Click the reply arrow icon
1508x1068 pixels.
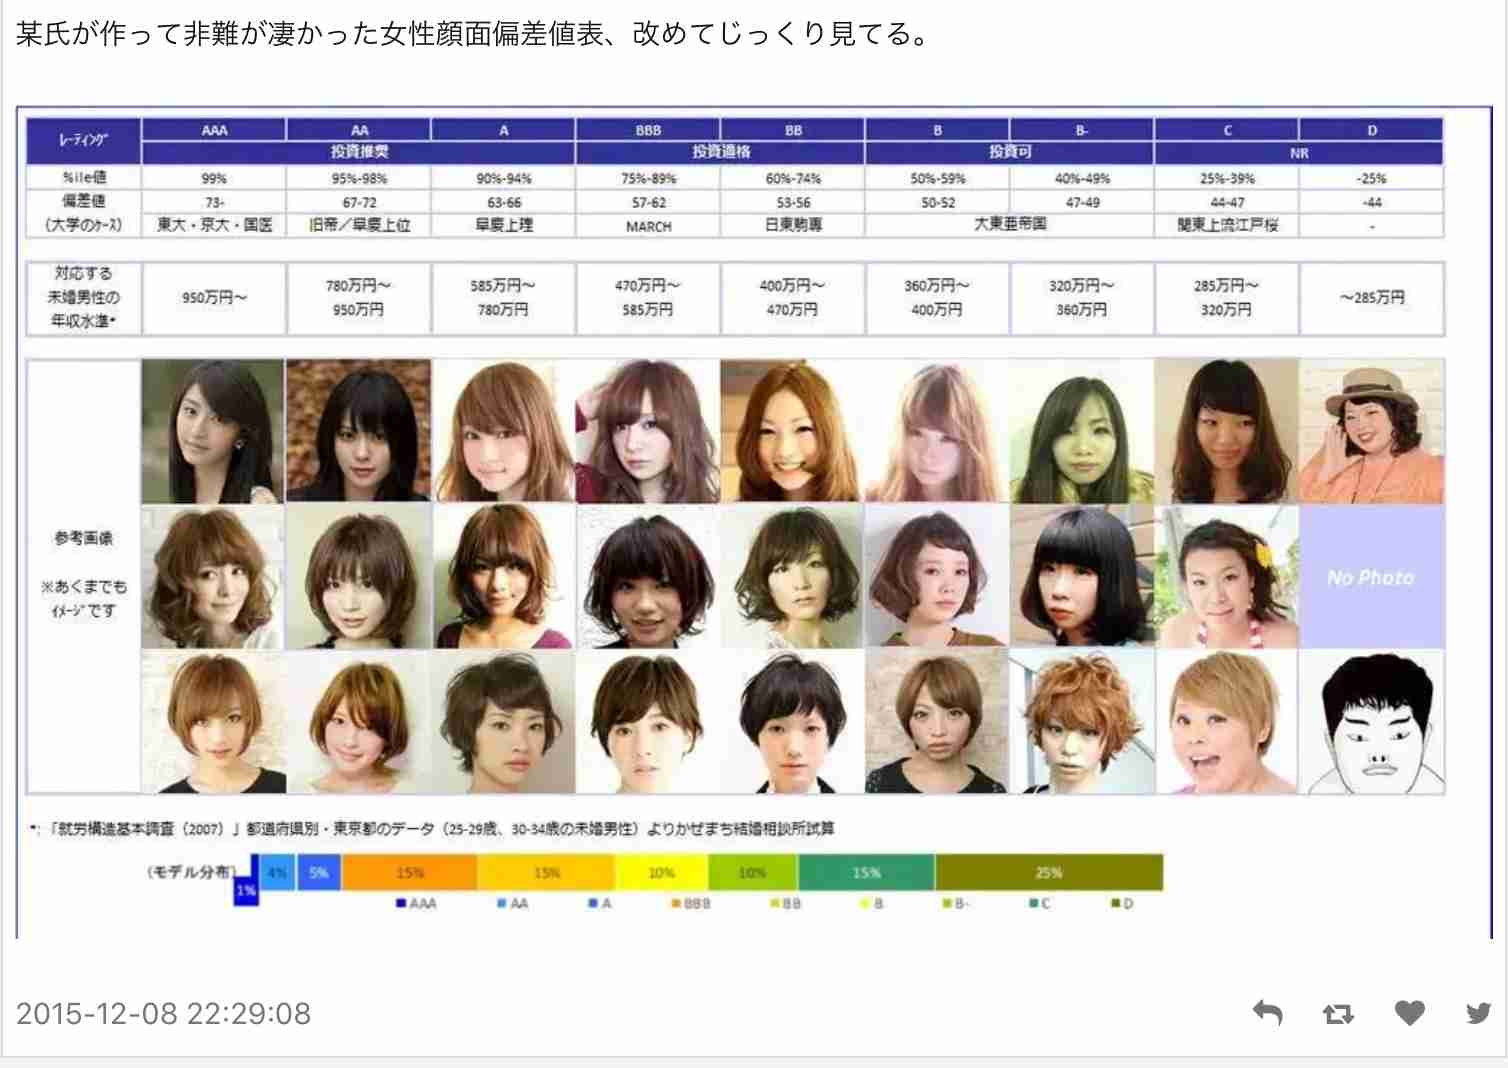click(x=1267, y=1013)
